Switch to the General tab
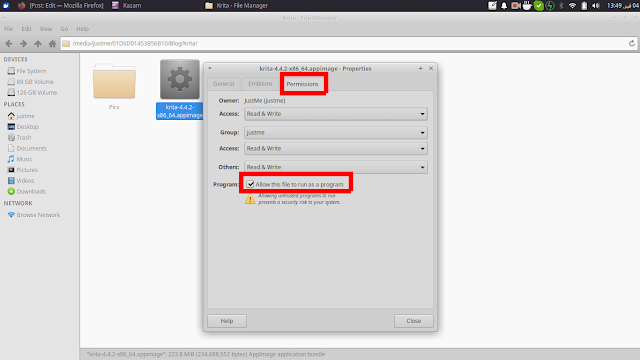The width and height of the screenshot is (640, 360). click(x=224, y=84)
